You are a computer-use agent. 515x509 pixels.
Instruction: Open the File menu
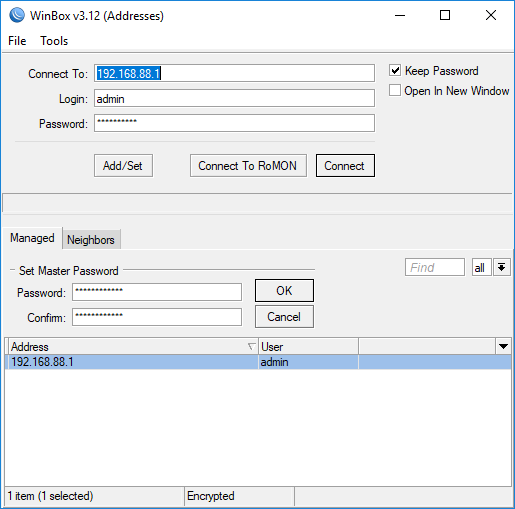17,41
